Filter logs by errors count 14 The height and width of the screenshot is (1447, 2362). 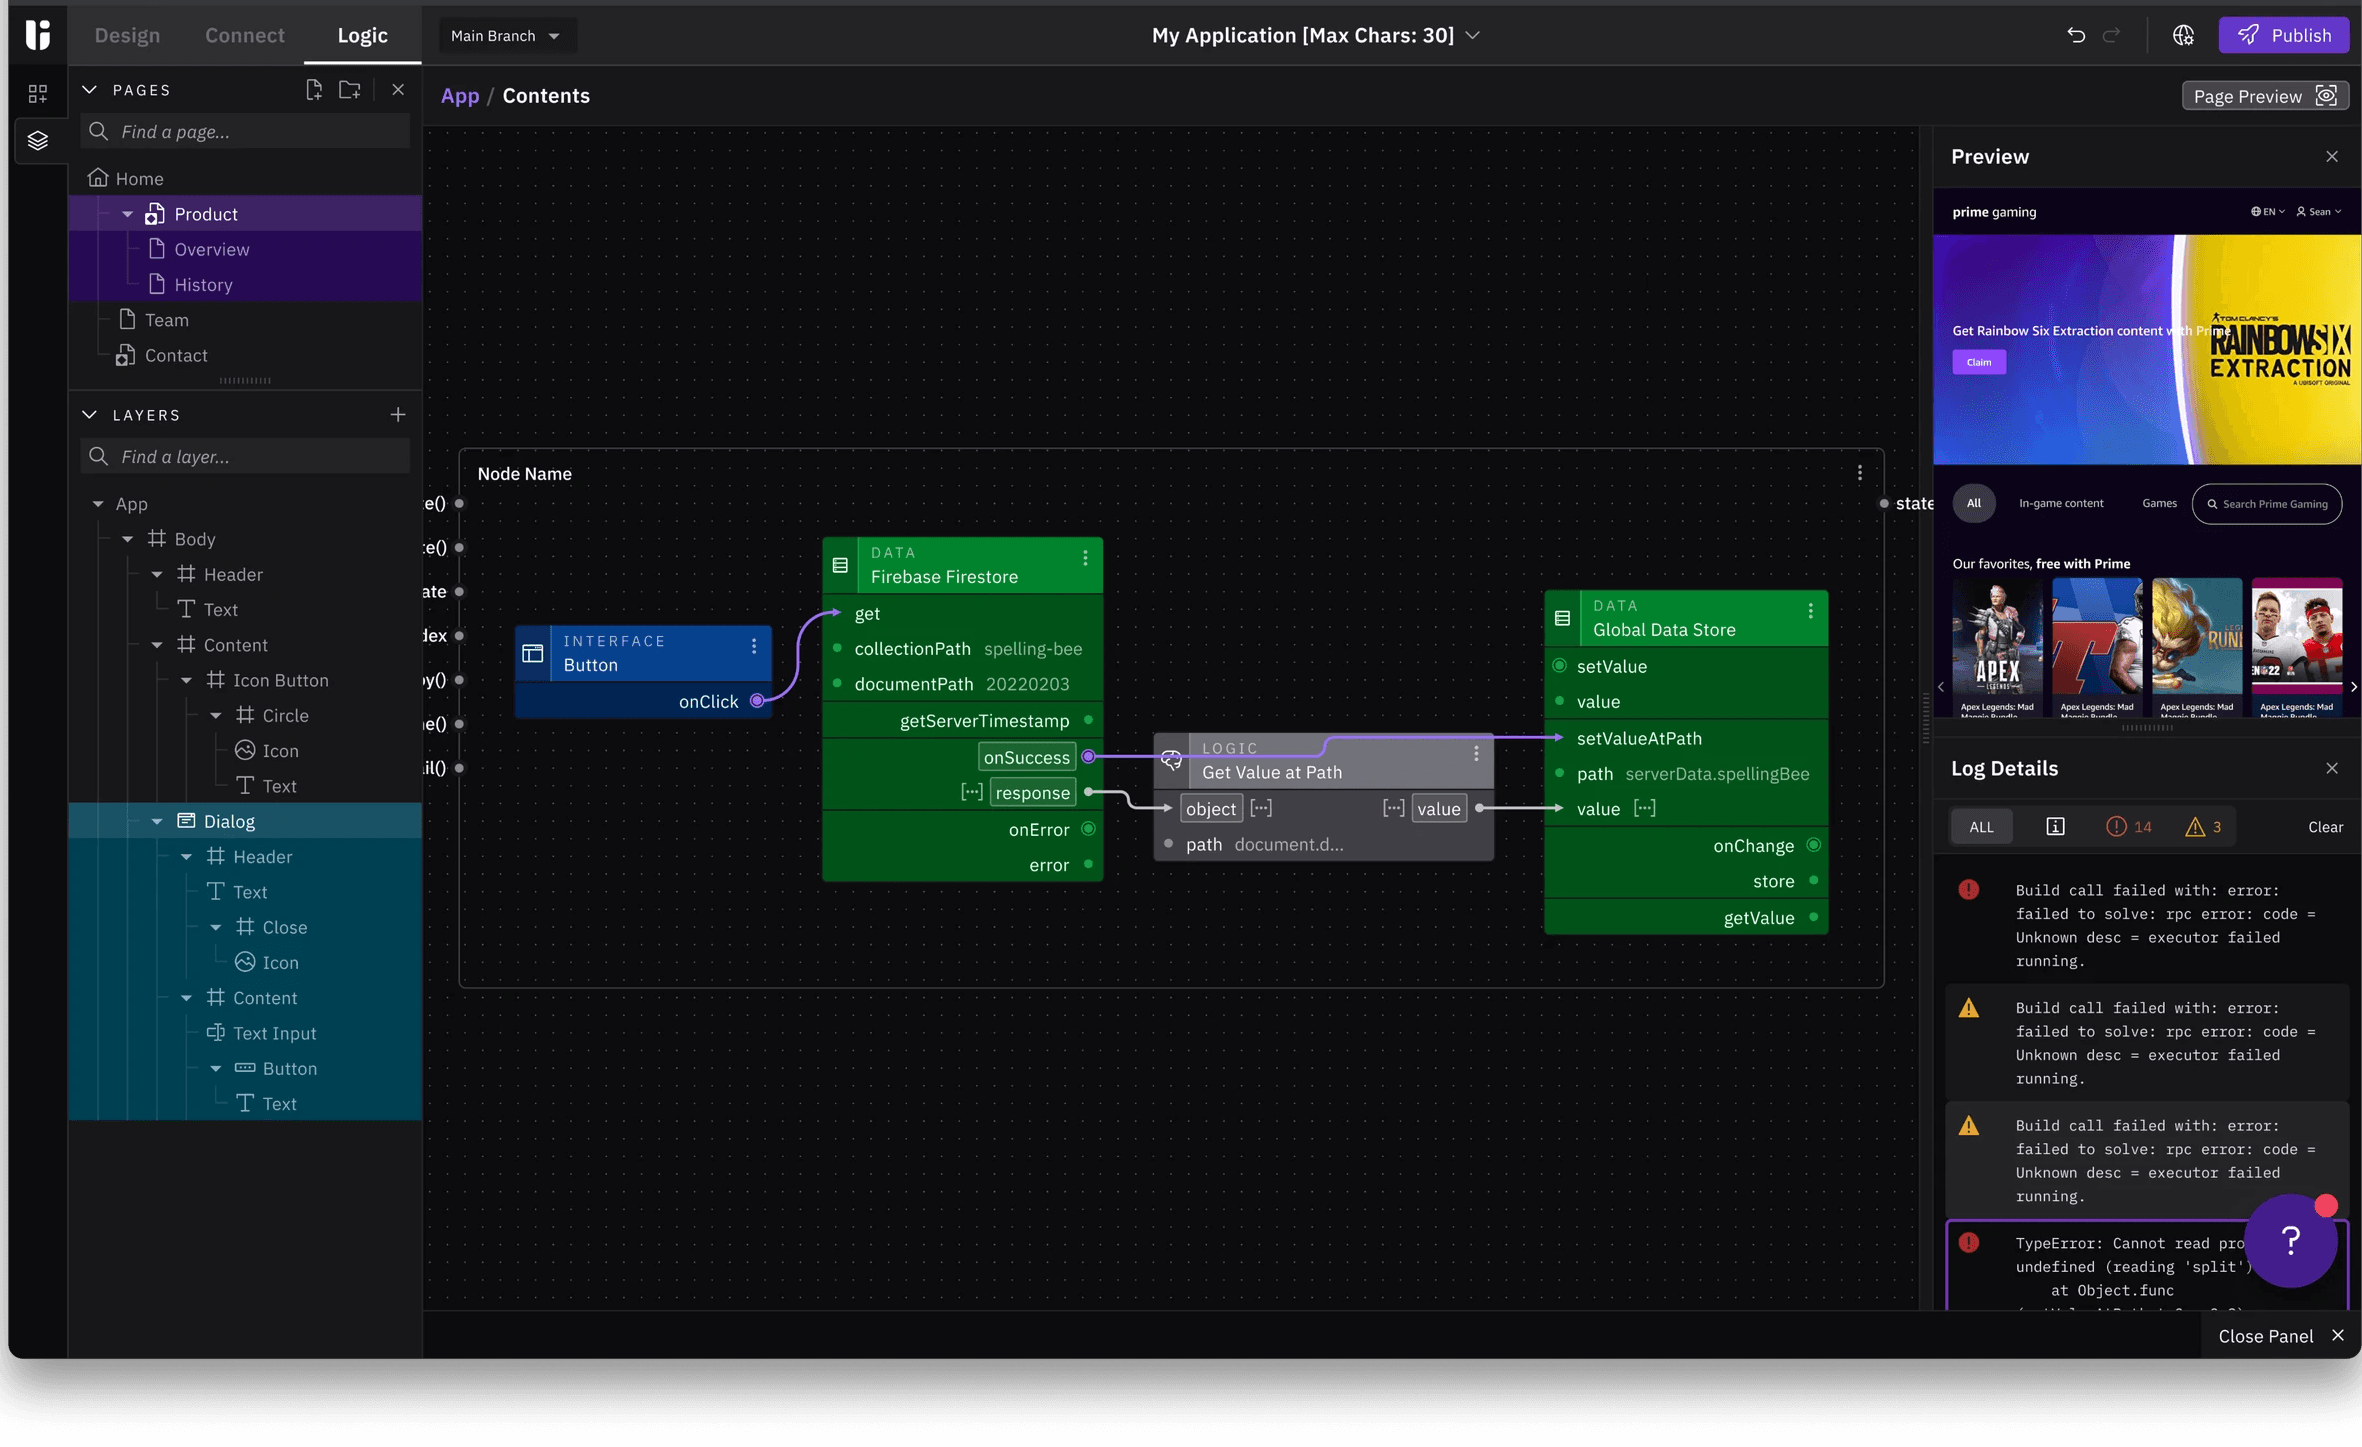coord(2129,827)
